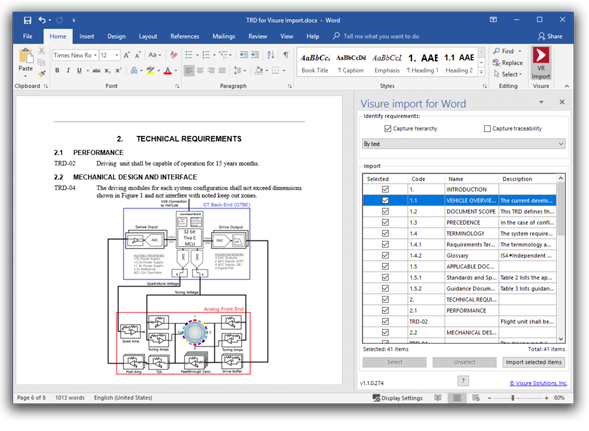Apply subscript formatting

point(107,70)
